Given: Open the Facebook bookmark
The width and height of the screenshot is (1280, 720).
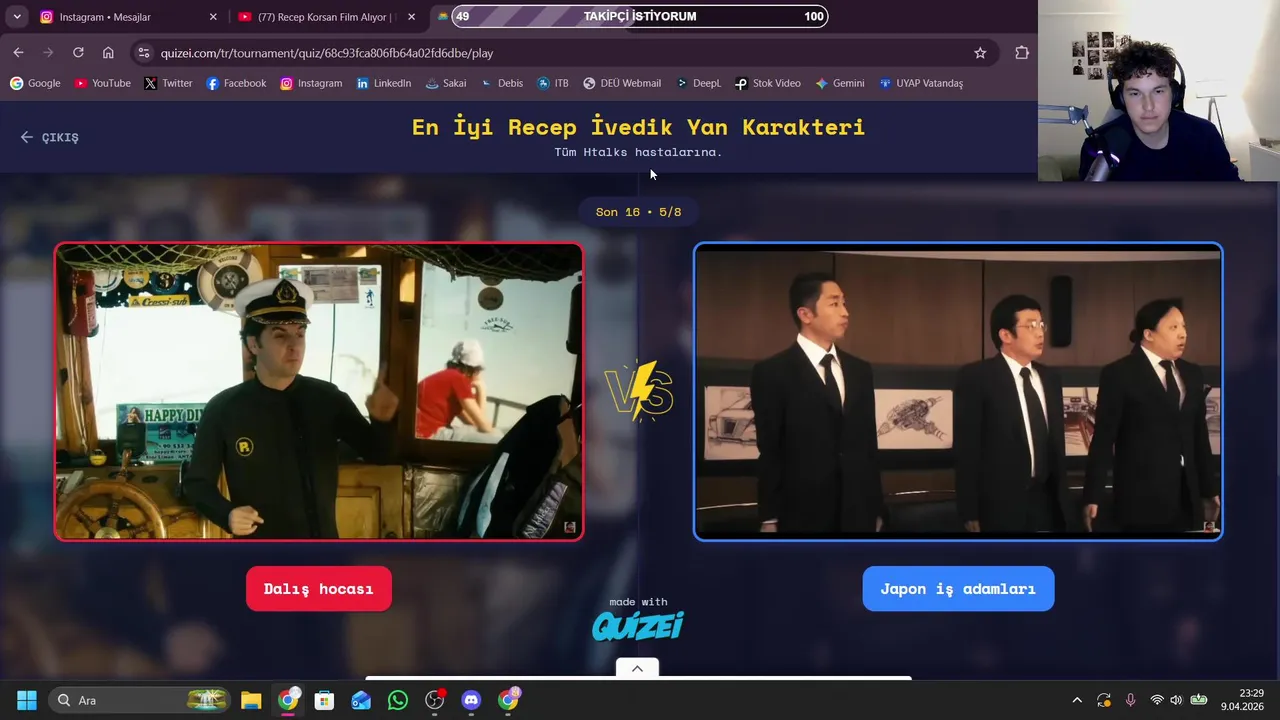Looking at the screenshot, I should (236, 83).
